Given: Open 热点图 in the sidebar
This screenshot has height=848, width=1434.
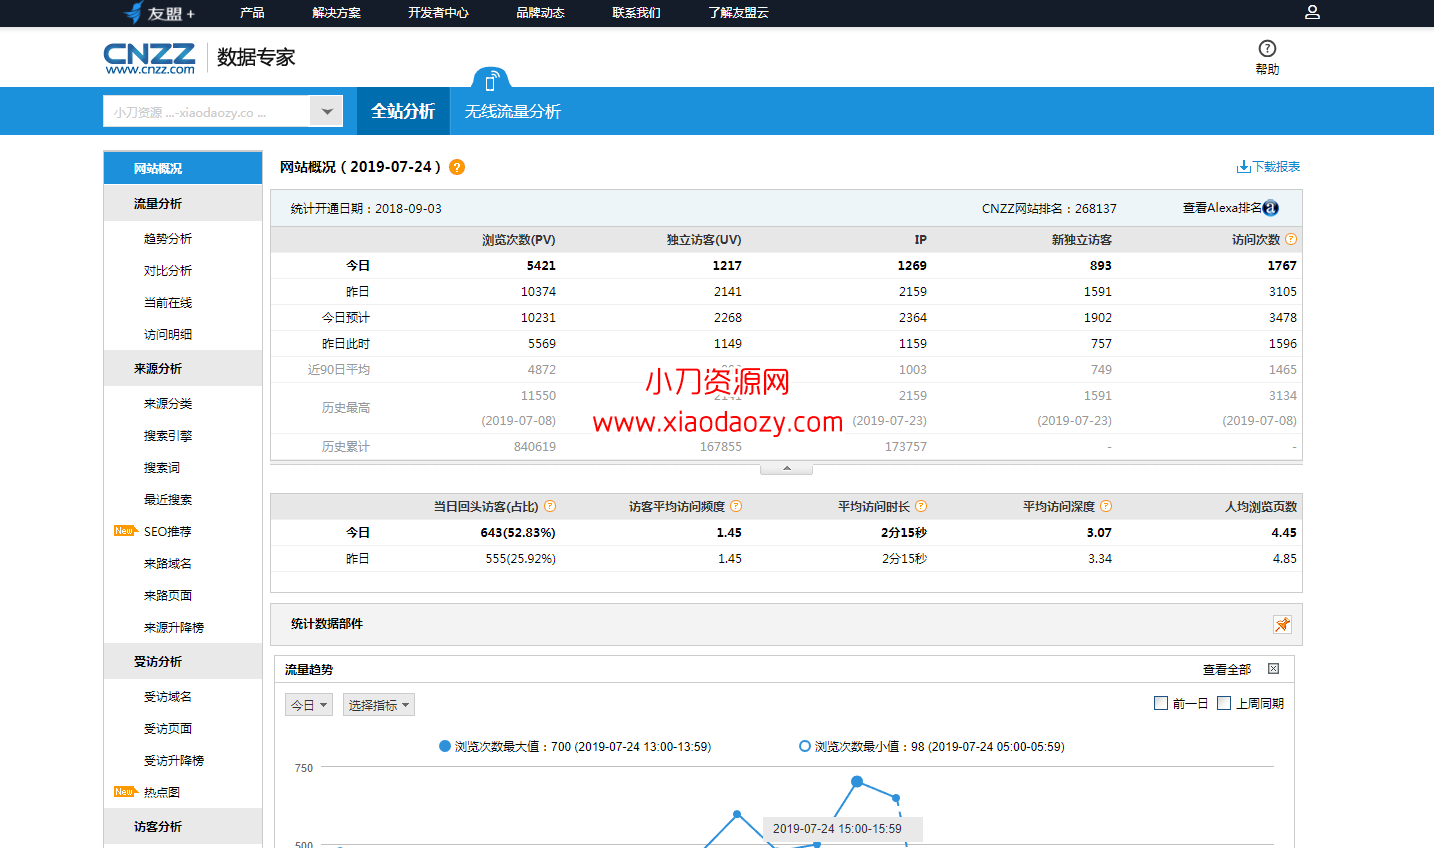Looking at the screenshot, I should point(162,793).
